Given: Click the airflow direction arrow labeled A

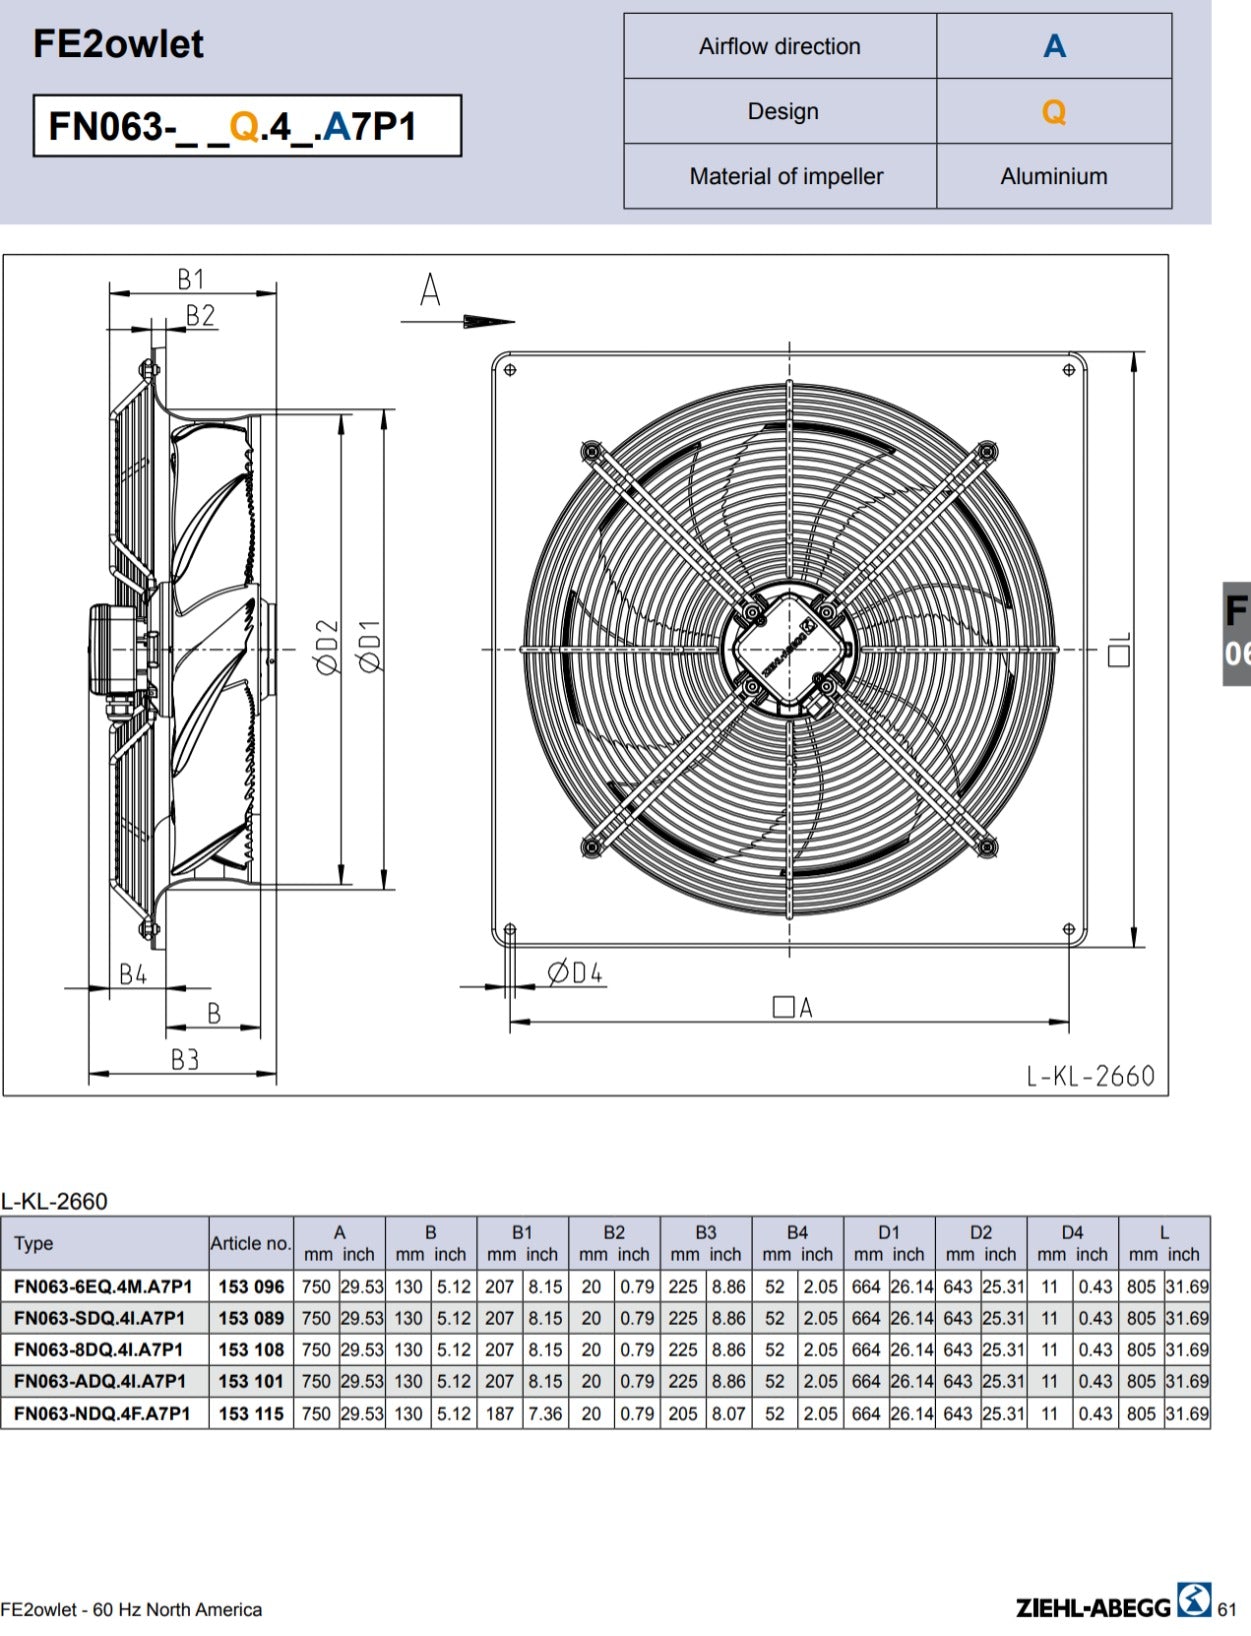Looking at the screenshot, I should pos(457,321).
